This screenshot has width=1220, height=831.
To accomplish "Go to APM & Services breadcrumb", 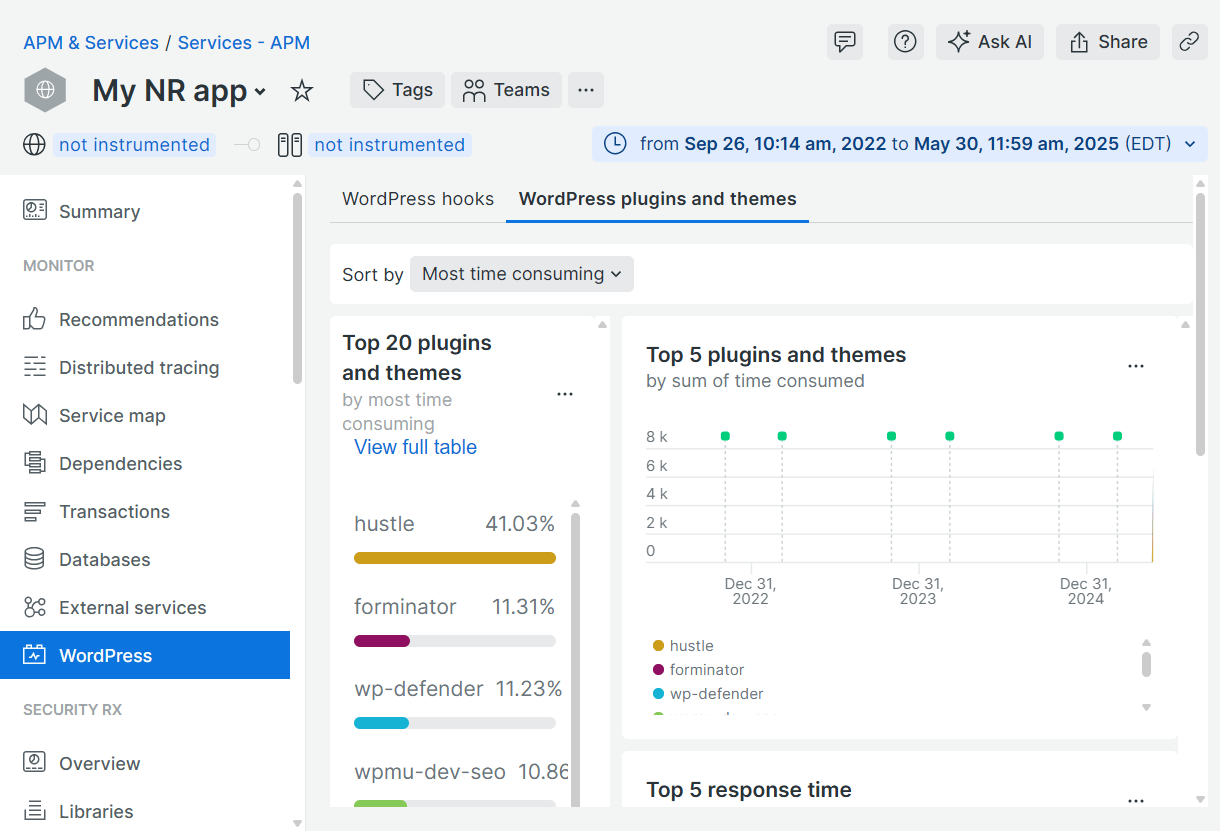I will [x=91, y=43].
